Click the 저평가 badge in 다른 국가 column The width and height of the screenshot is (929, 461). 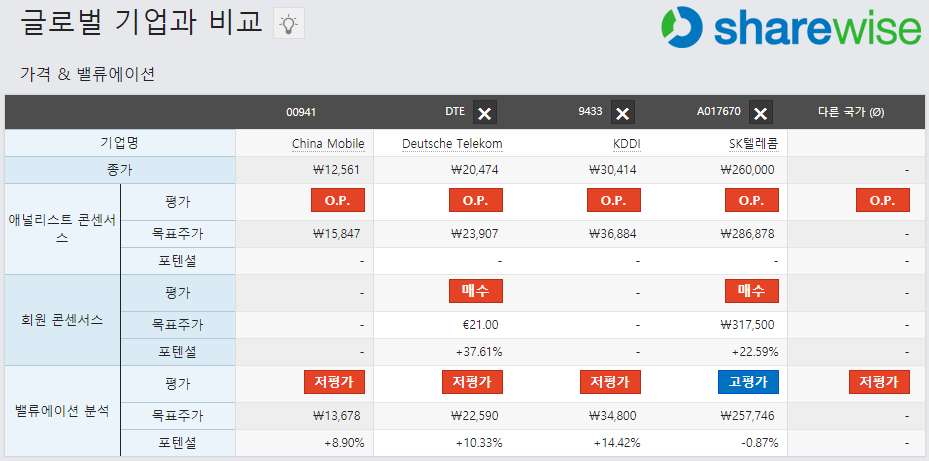[x=879, y=382]
